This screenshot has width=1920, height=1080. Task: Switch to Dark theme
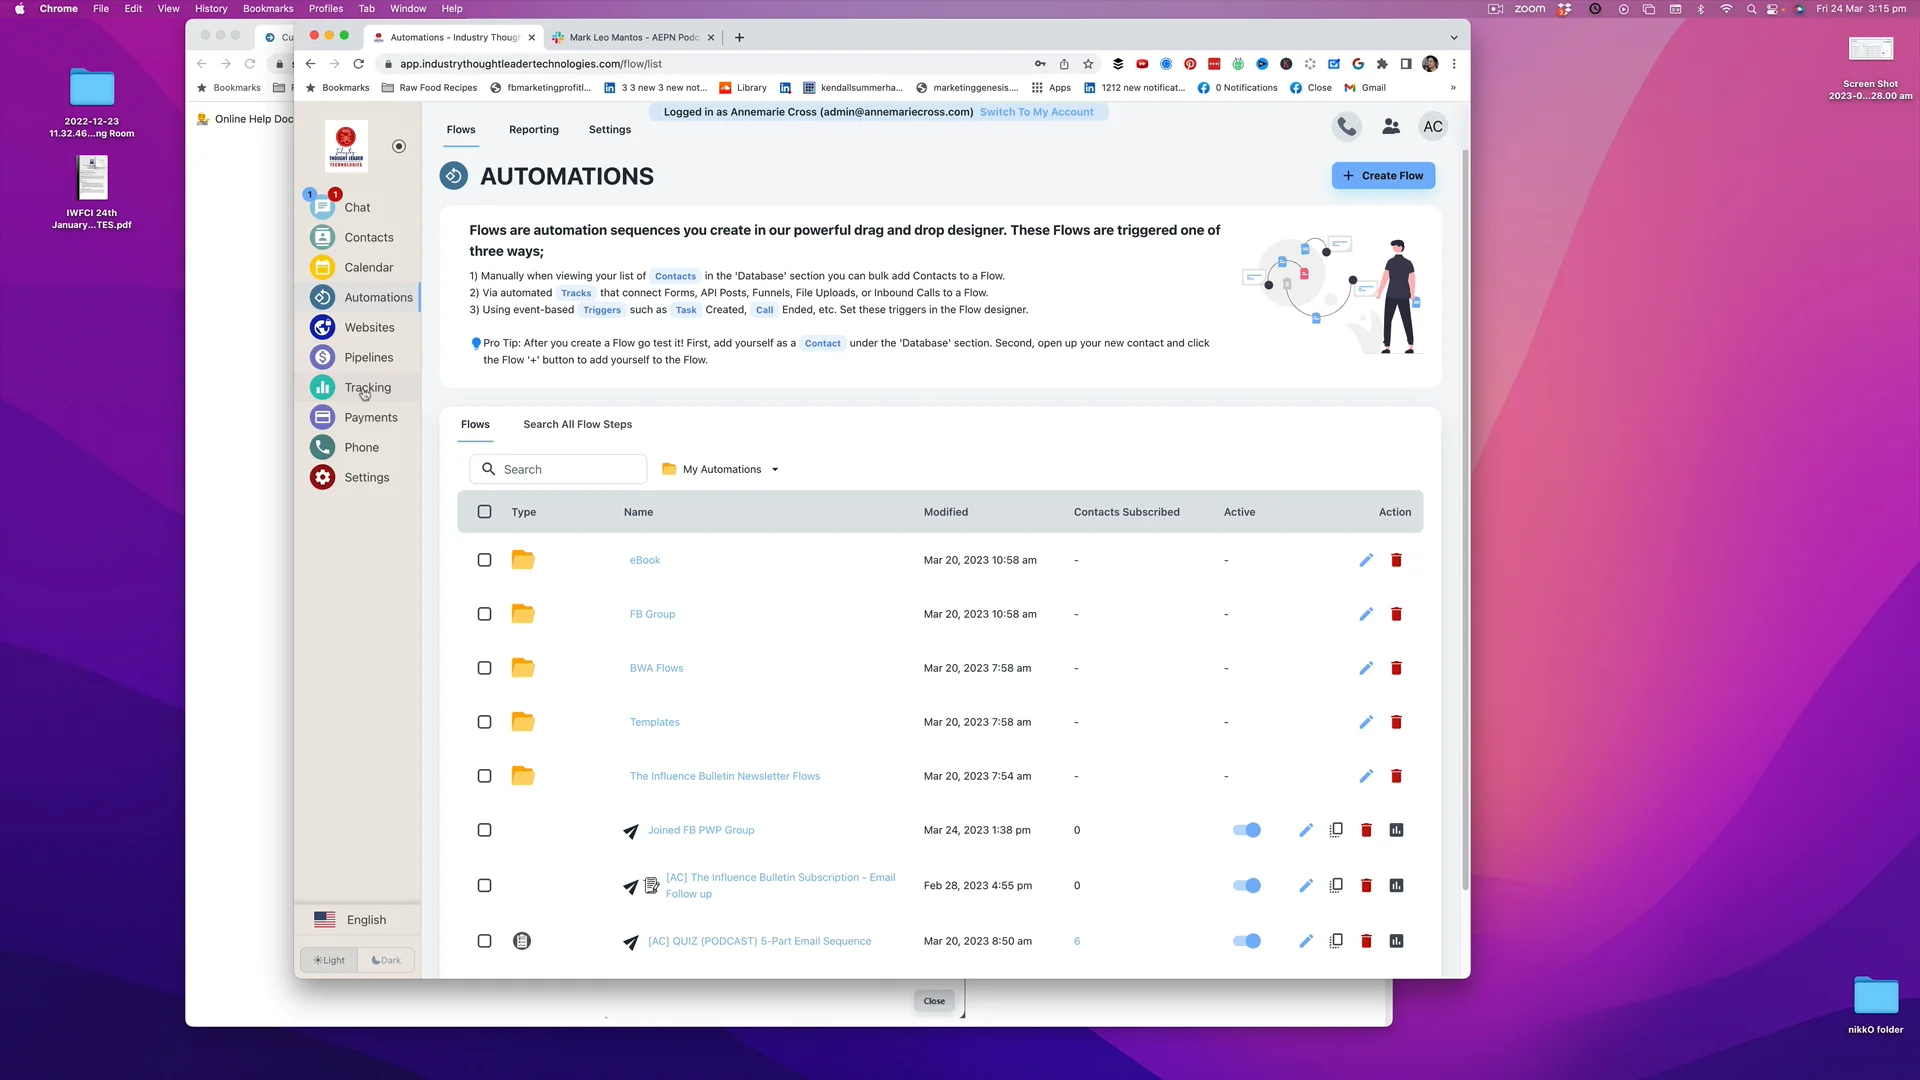(386, 960)
